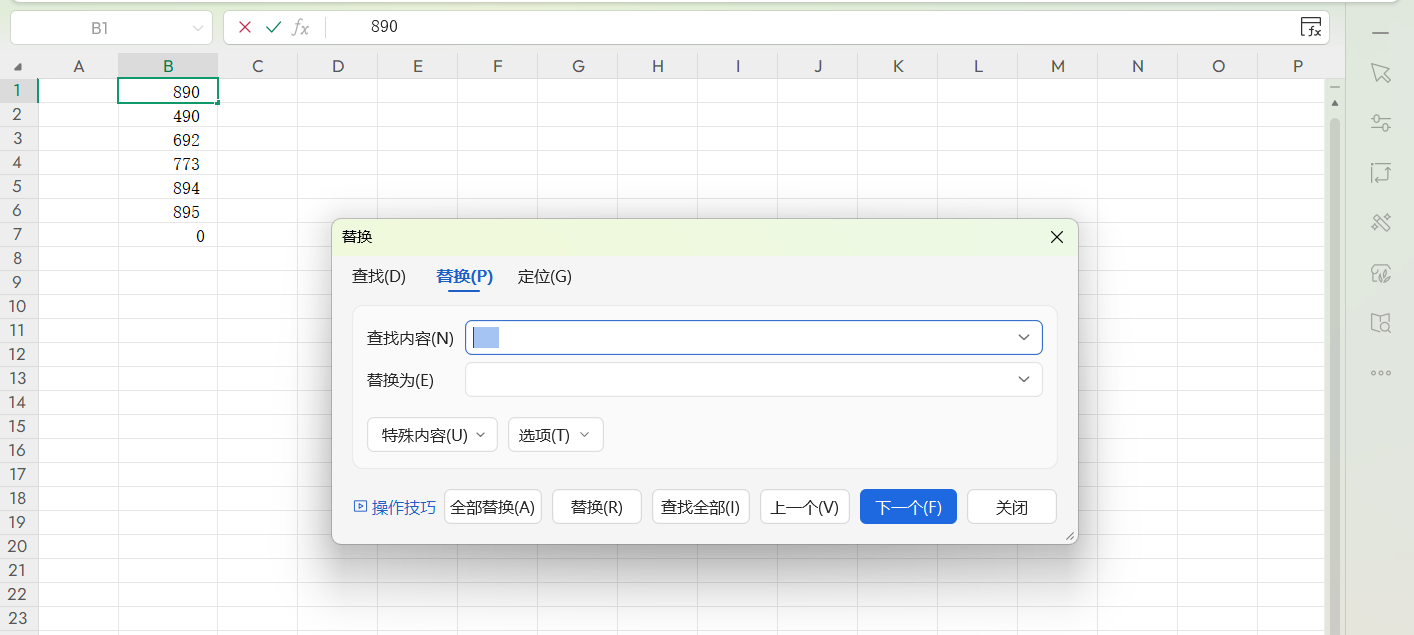Switch to the 定位(G) tab
Image resolution: width=1414 pixels, height=635 pixels.
[x=544, y=276]
